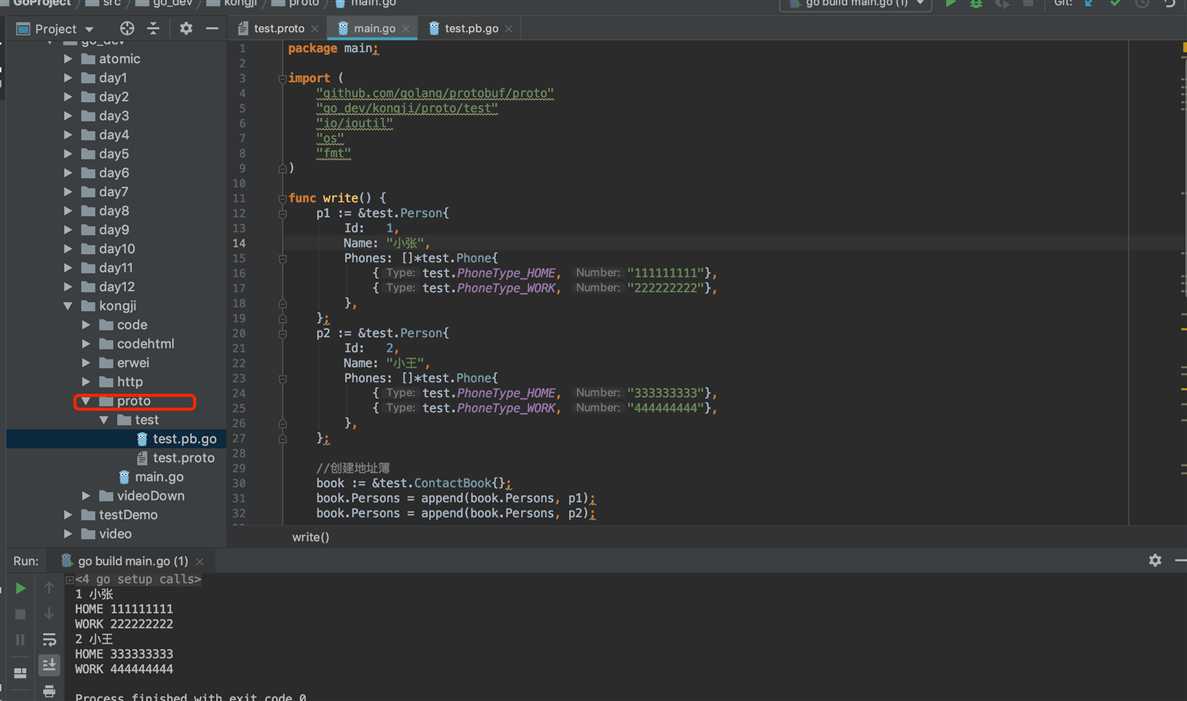Close the test.proto tab
Screen dimensions: 1187x701
[315, 29]
